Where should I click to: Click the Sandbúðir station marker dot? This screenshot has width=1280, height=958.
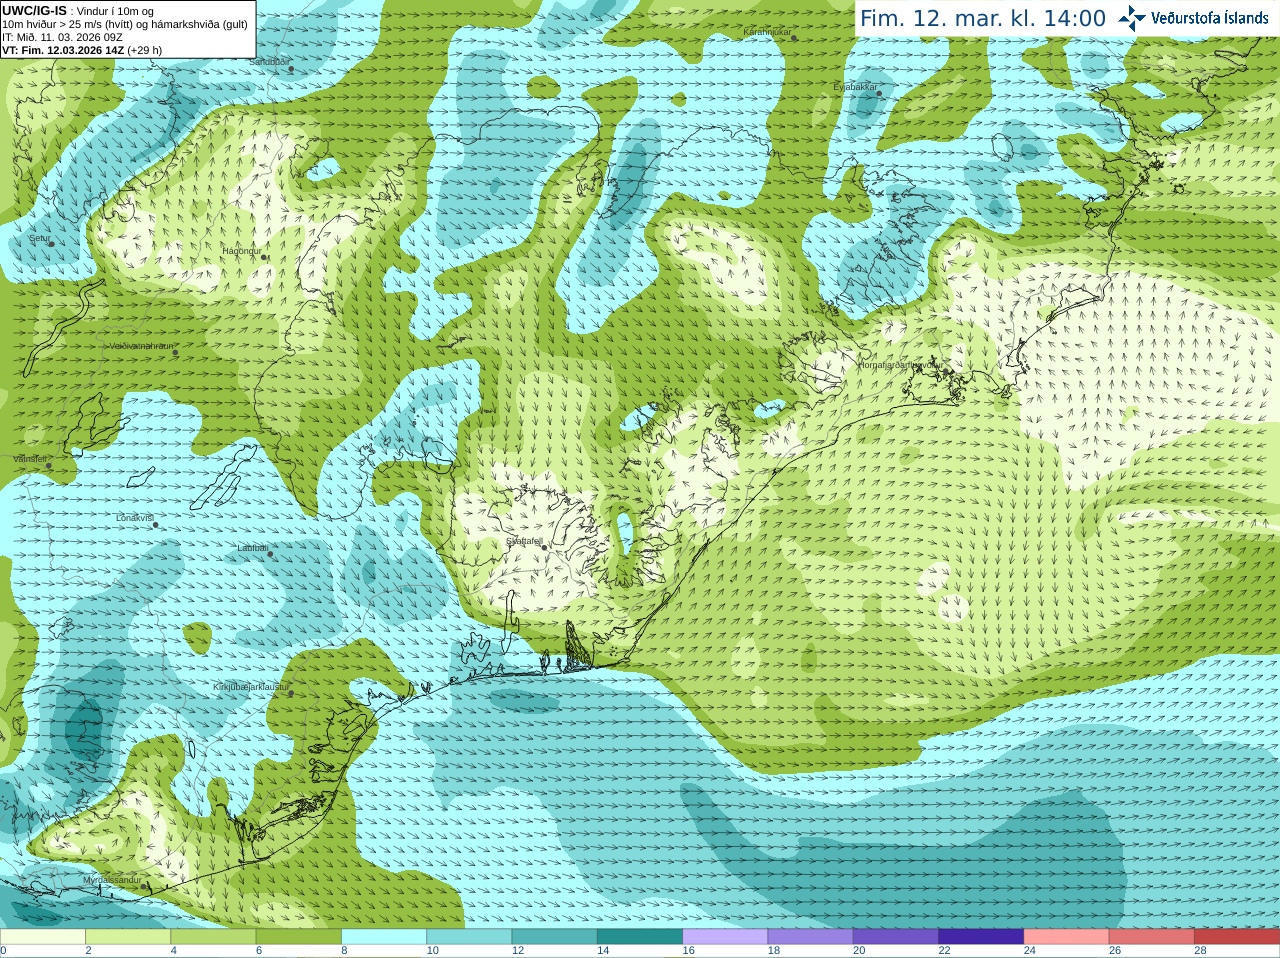point(291,69)
